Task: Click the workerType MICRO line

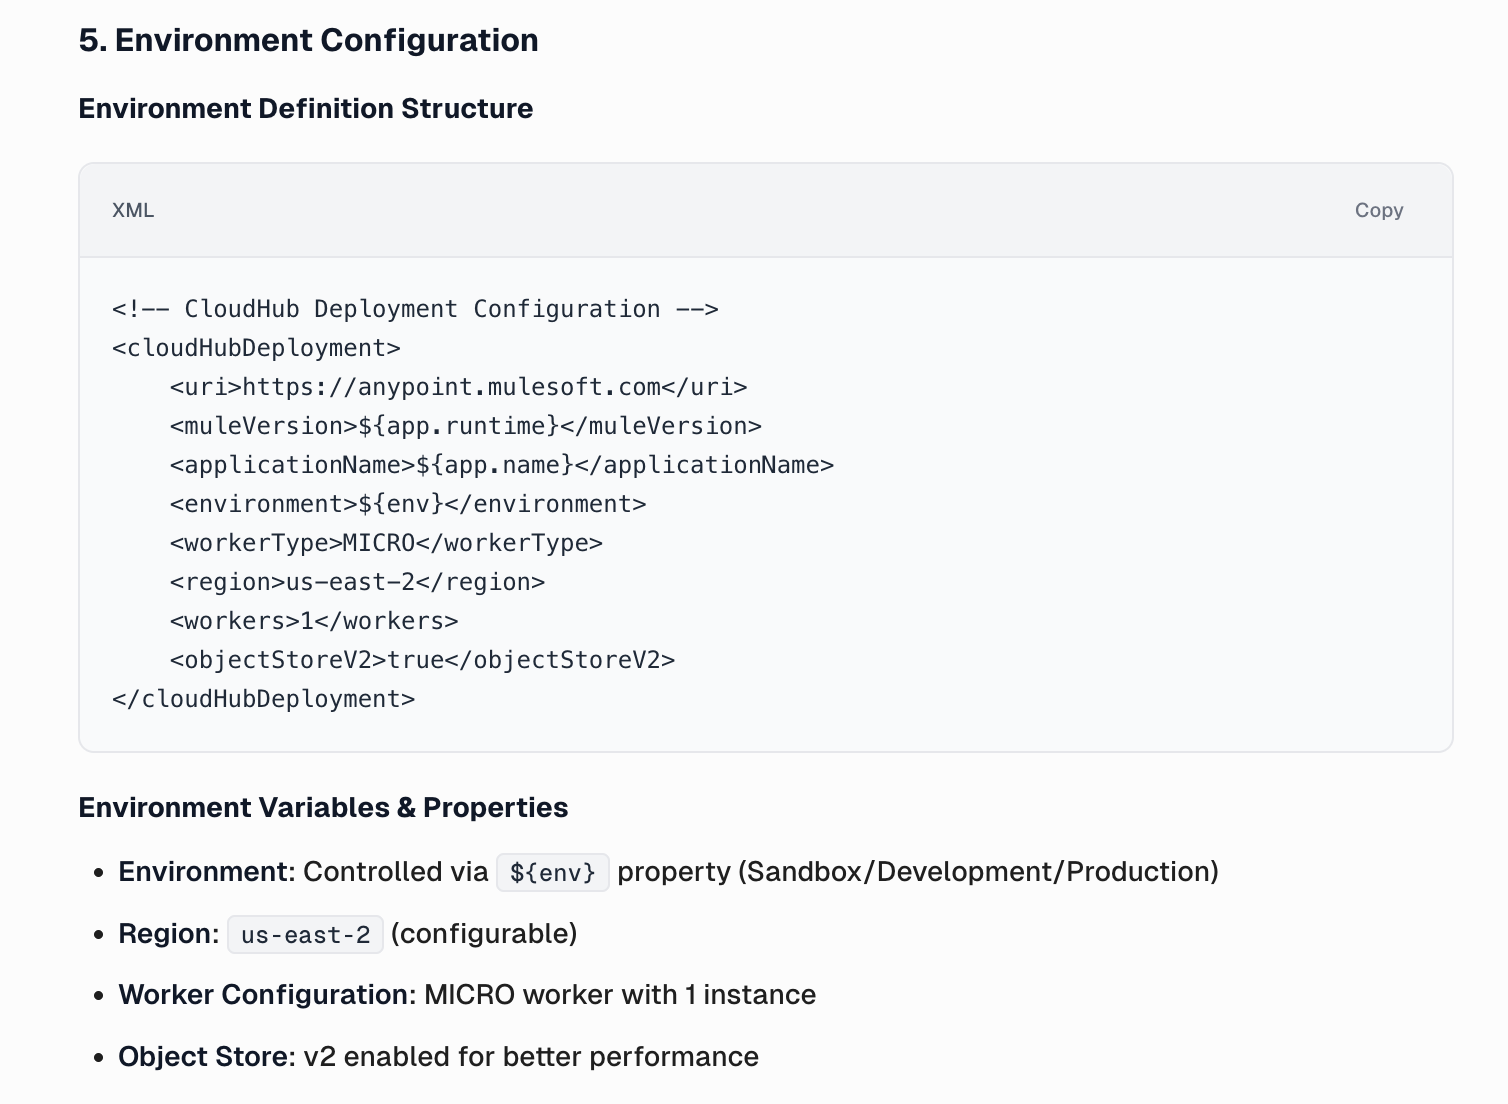Action: coord(386,542)
